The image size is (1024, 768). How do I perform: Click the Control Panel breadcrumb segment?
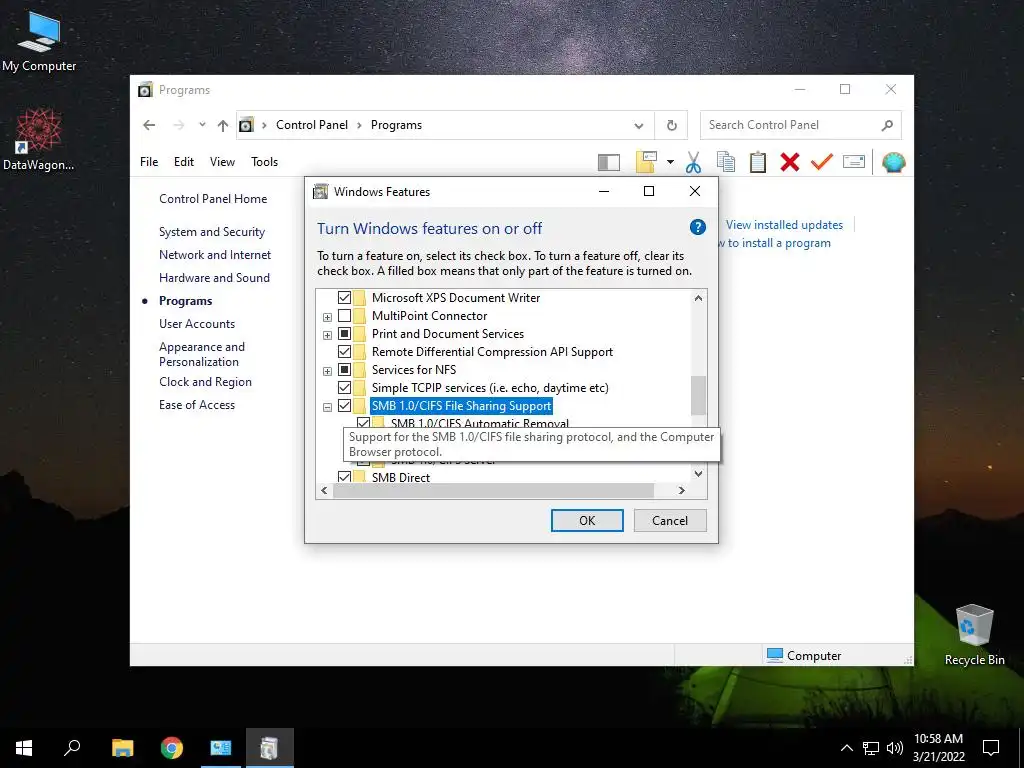click(x=312, y=125)
